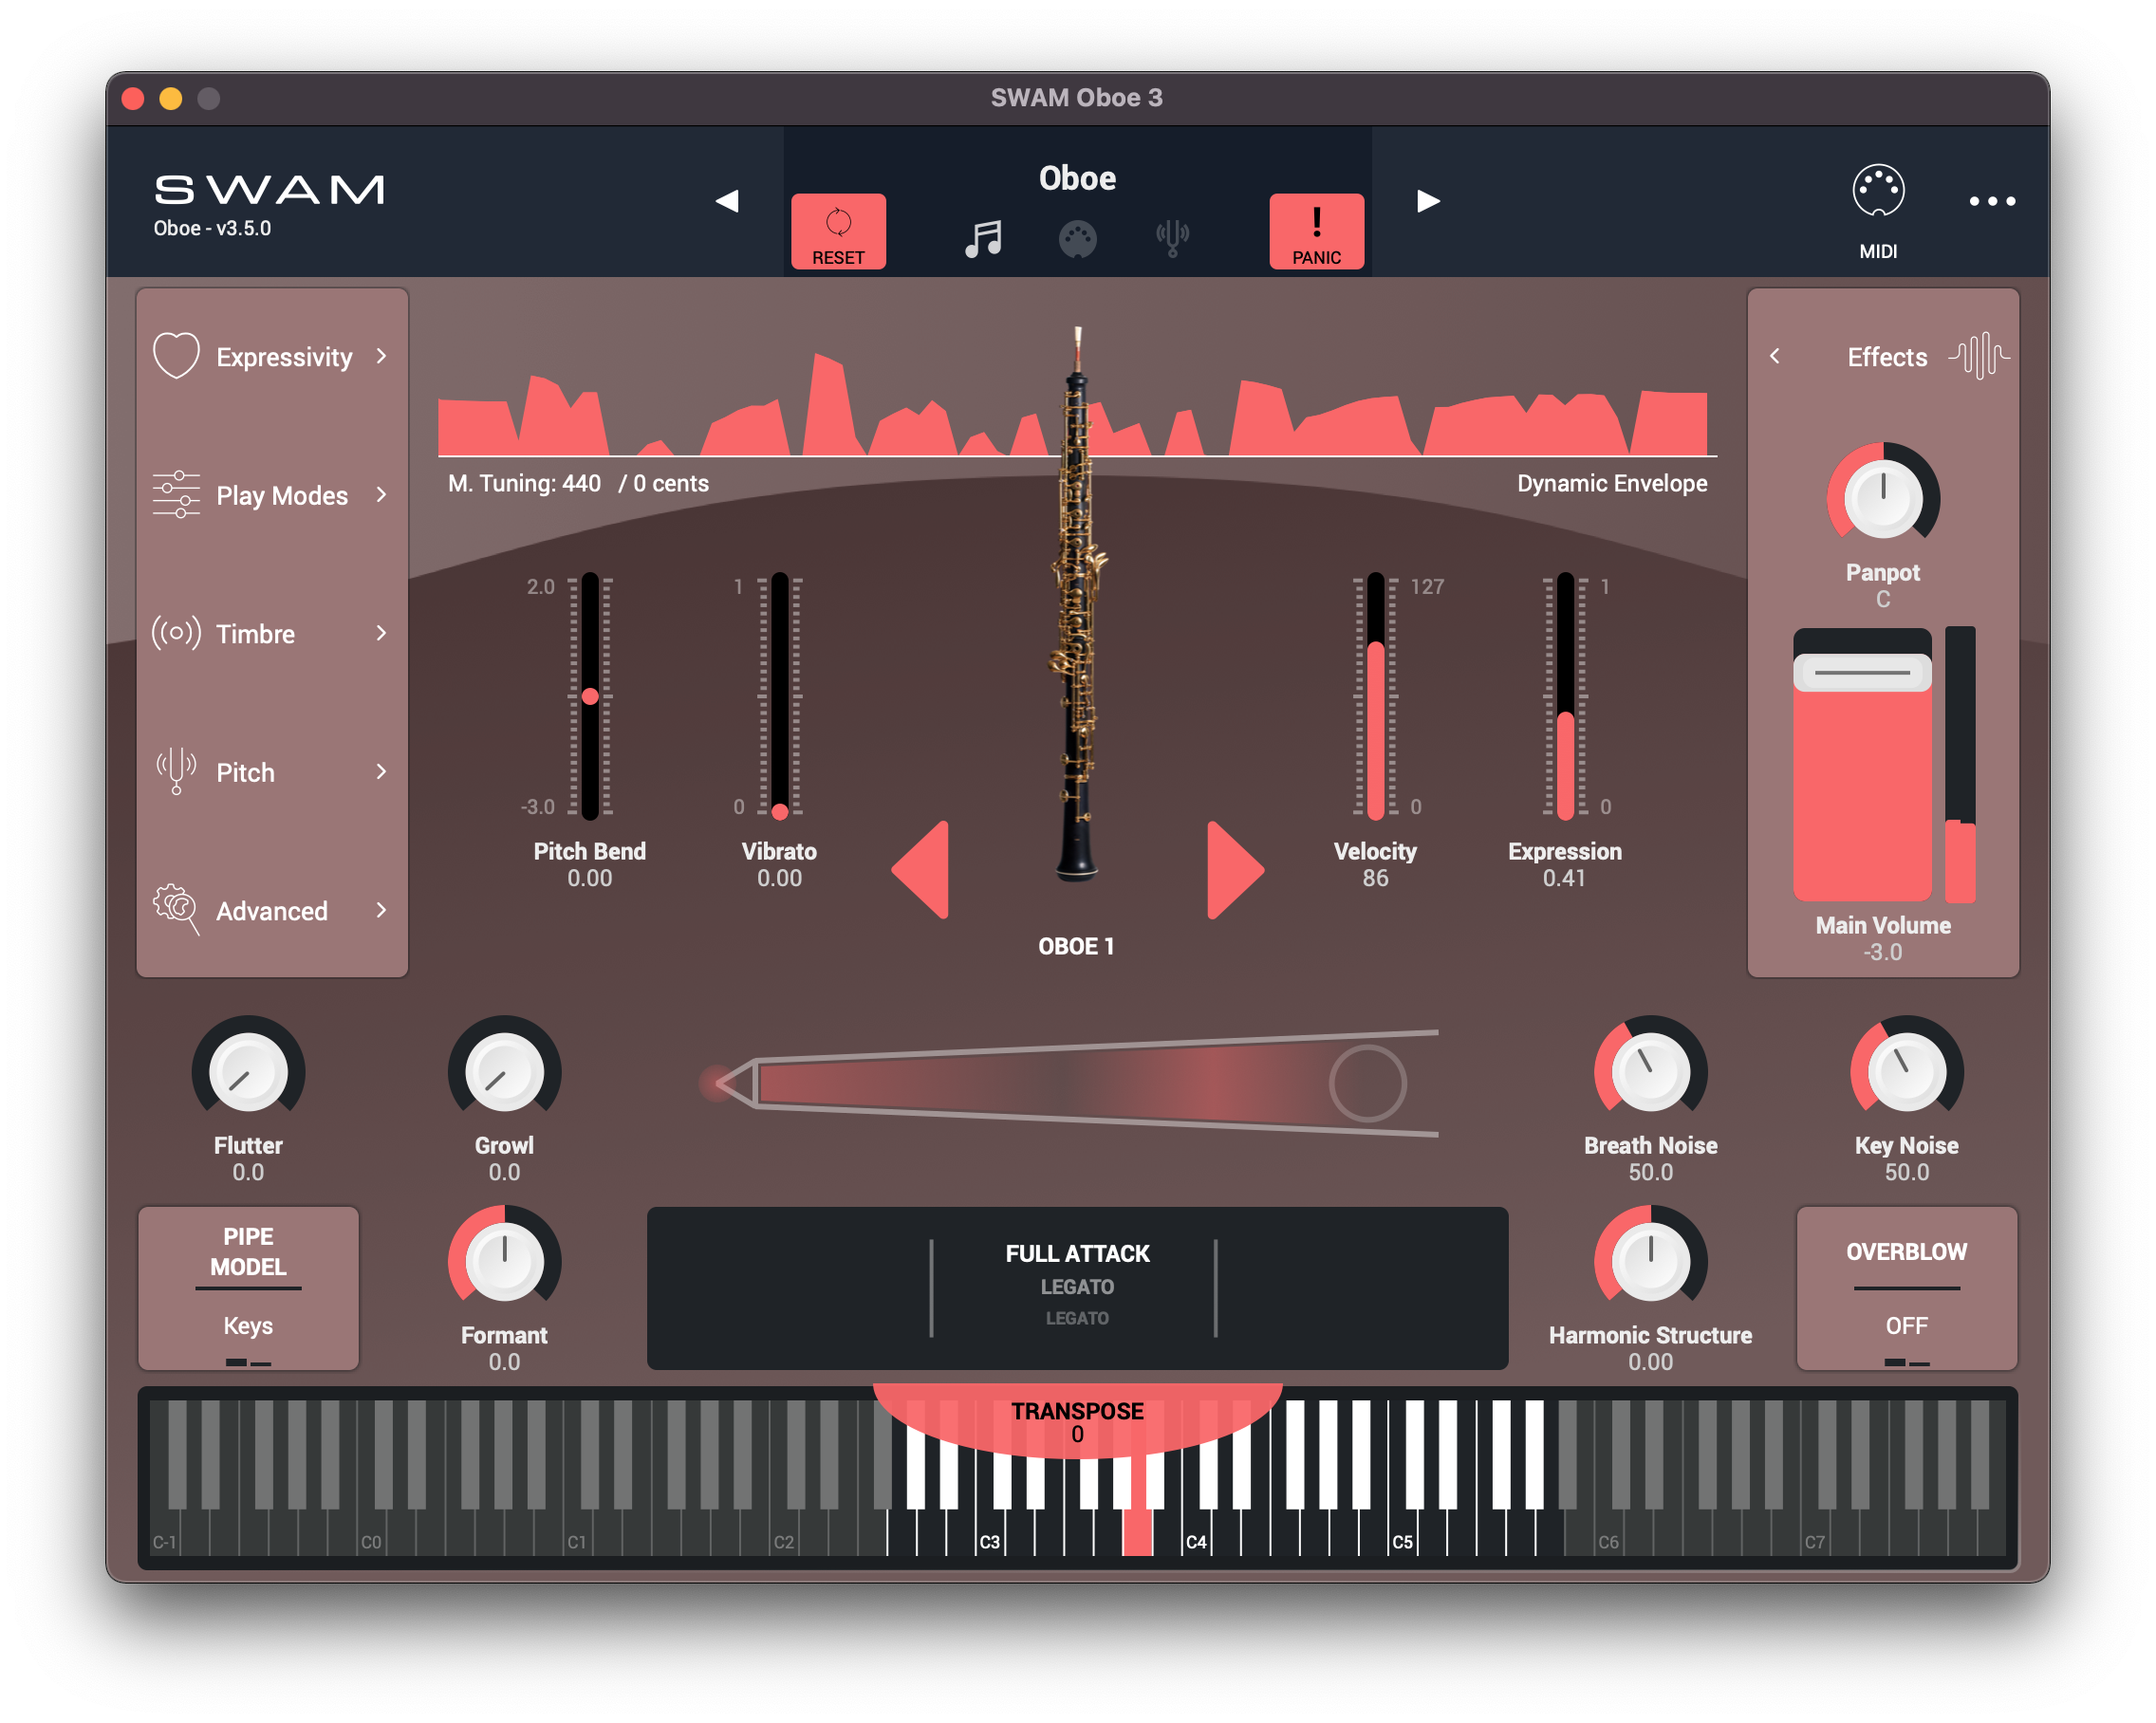The height and width of the screenshot is (1723, 2156).
Task: Click the Velocity slider
Action: click(x=1376, y=696)
